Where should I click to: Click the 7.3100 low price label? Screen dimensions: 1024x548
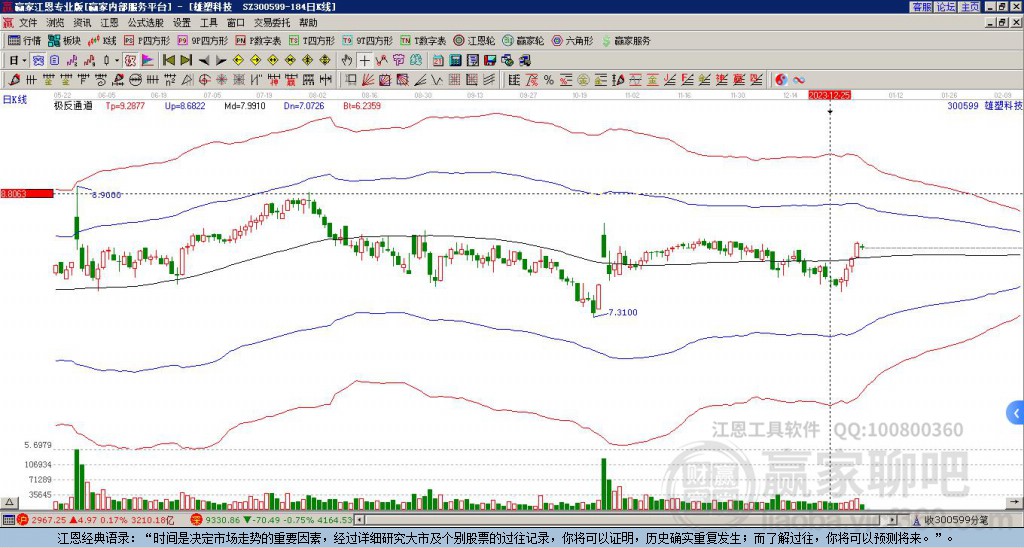coord(622,312)
